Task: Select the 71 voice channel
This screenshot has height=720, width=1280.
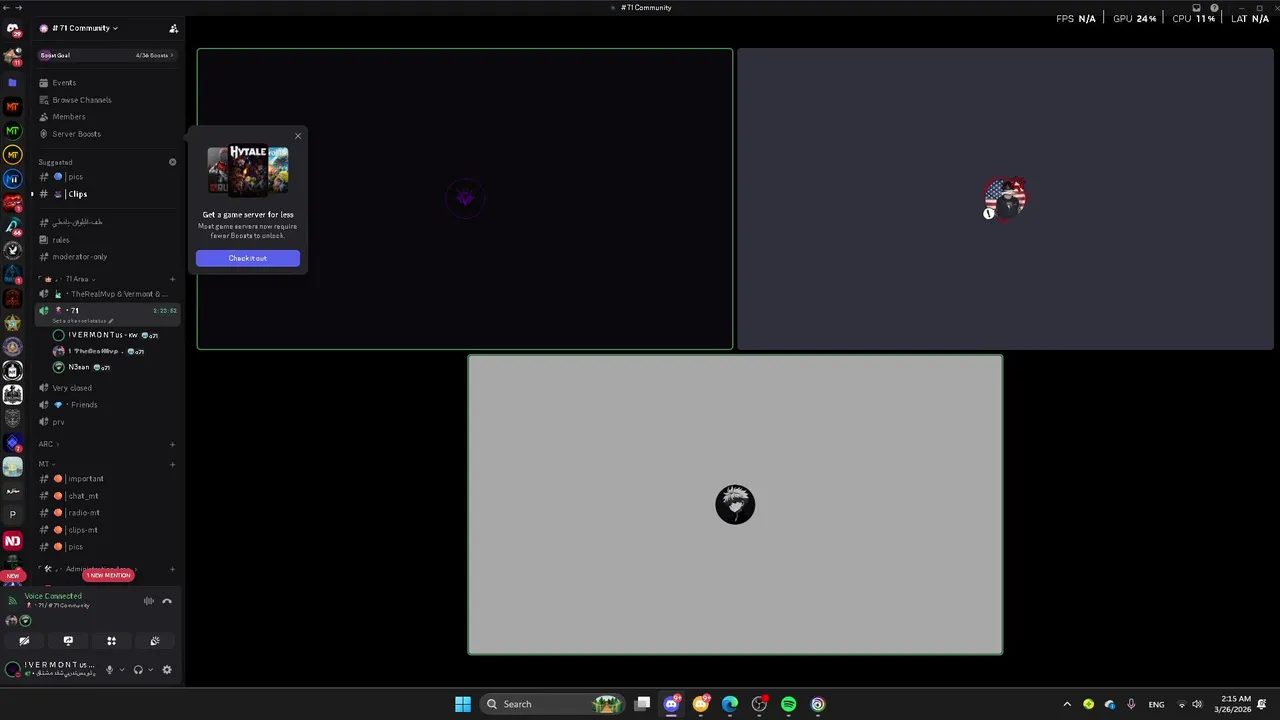Action: (107, 311)
